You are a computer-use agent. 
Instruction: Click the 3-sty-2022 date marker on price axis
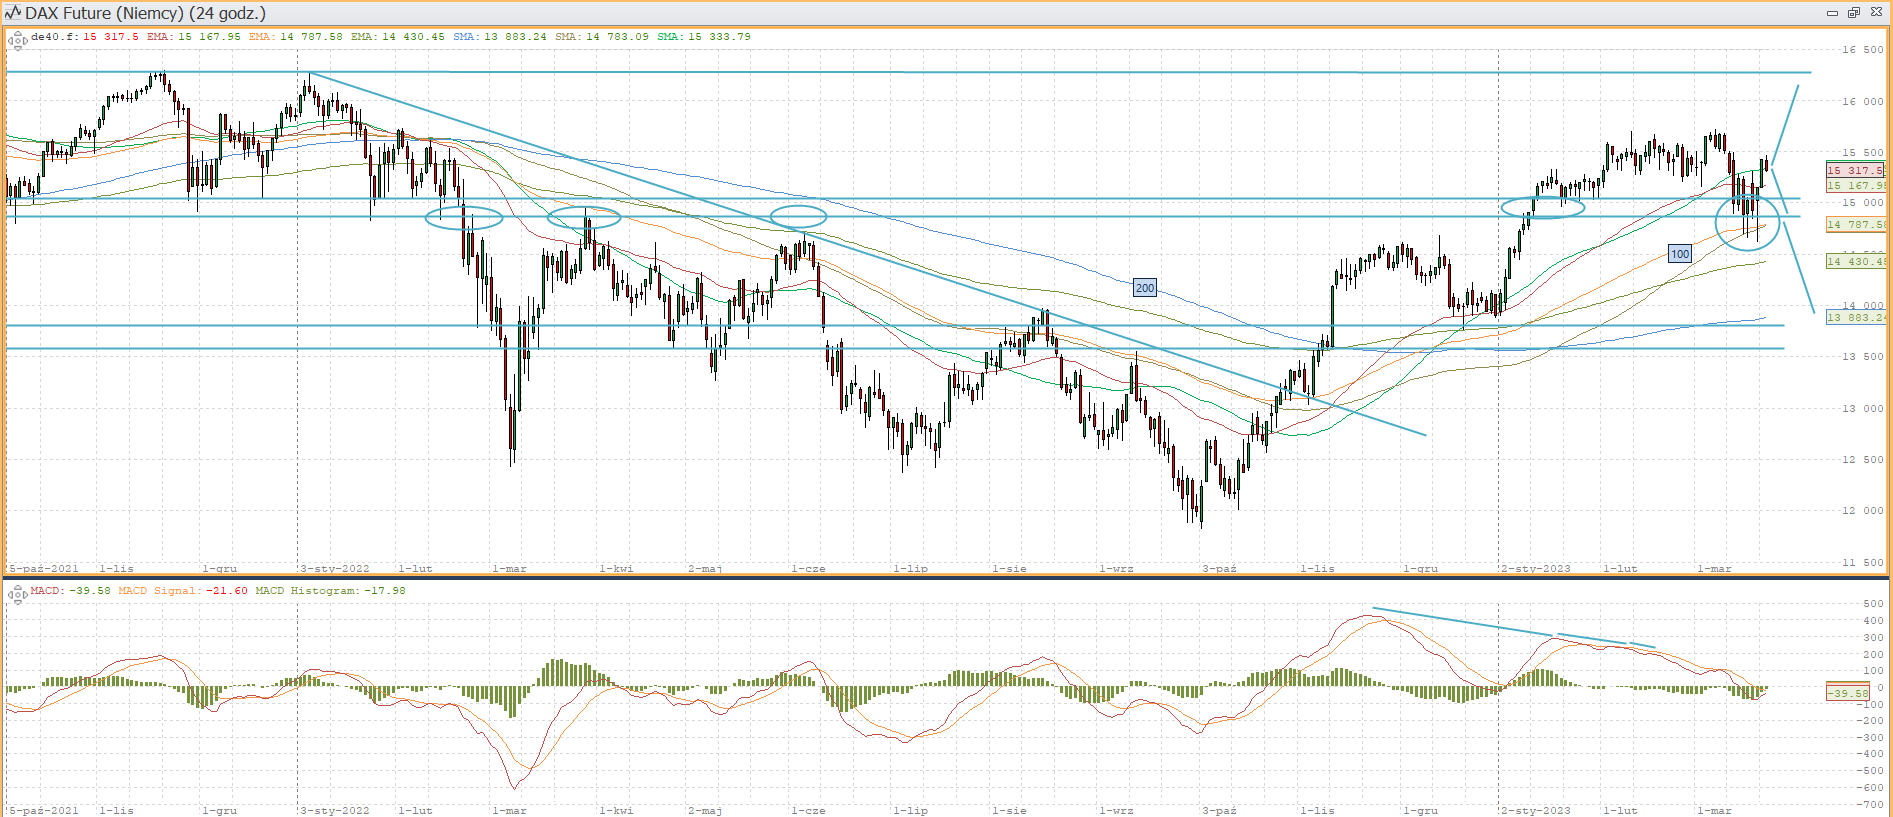click(x=335, y=568)
